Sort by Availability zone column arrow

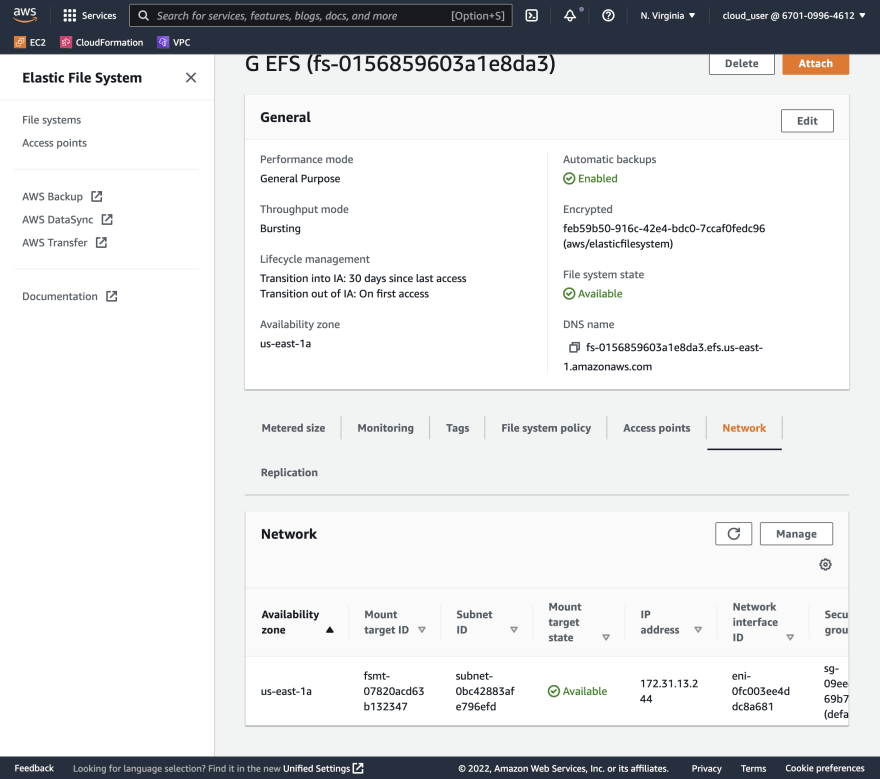click(x=330, y=630)
